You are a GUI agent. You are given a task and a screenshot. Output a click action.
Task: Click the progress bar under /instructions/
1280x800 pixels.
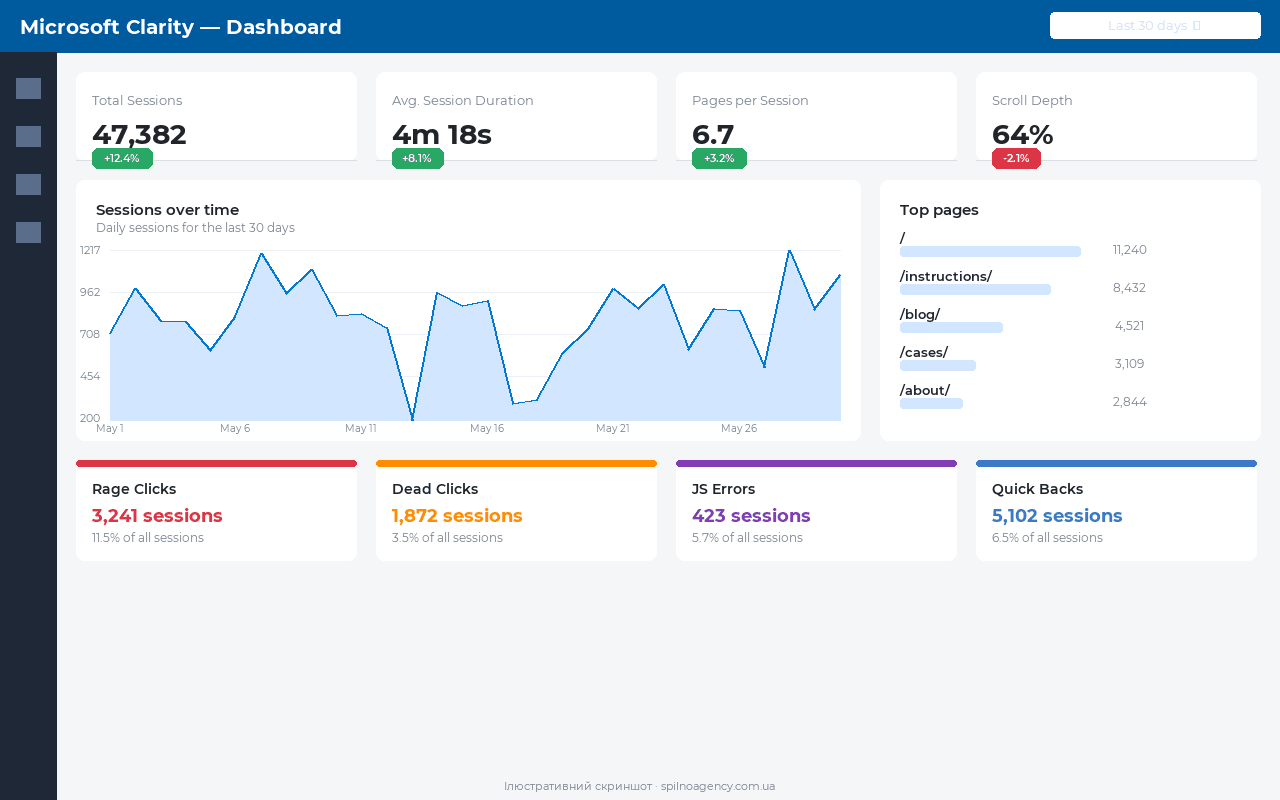click(x=975, y=289)
